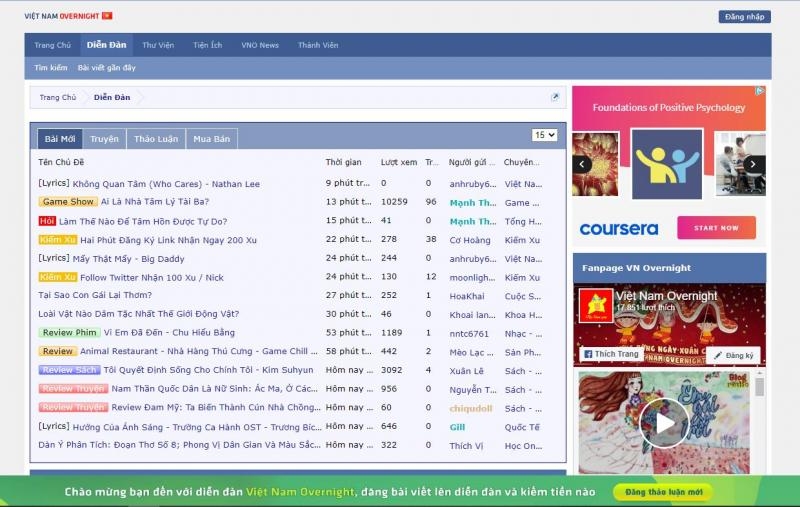Click the Đăng thảo luận mới button
800x507 pixels.
point(663,492)
